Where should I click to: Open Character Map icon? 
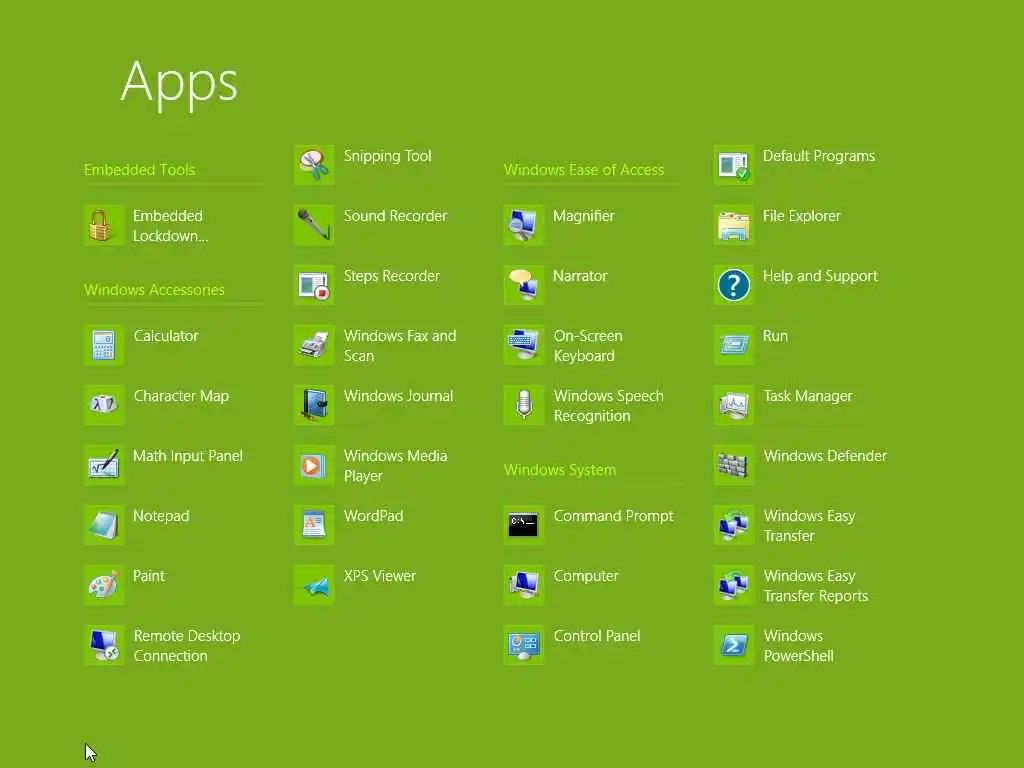[104, 406]
